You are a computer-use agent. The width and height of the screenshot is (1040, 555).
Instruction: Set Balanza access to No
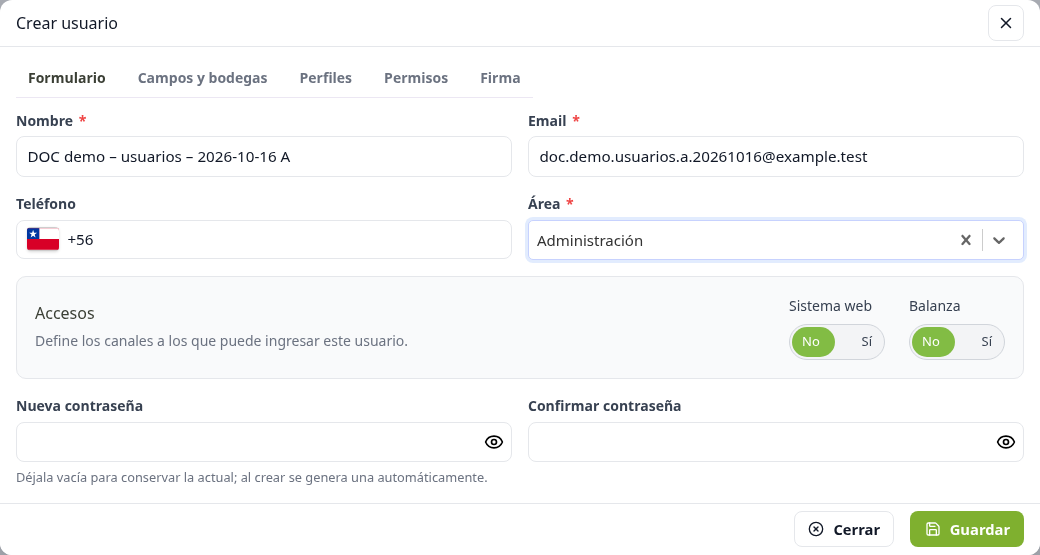(x=933, y=342)
